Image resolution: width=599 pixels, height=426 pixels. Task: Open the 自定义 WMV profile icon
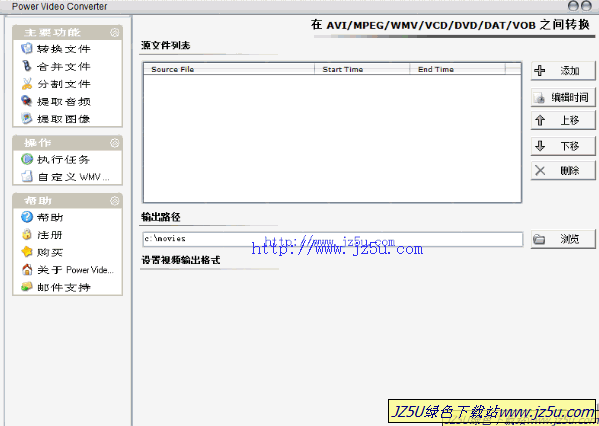(27, 177)
